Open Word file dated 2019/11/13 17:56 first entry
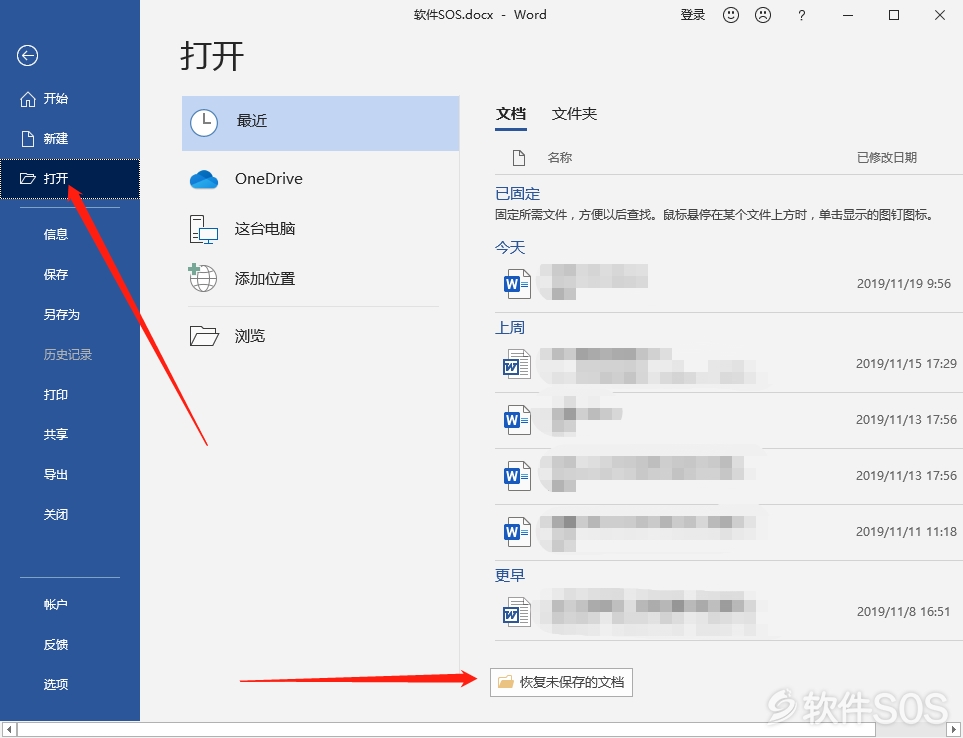The height and width of the screenshot is (738, 963). click(x=728, y=420)
